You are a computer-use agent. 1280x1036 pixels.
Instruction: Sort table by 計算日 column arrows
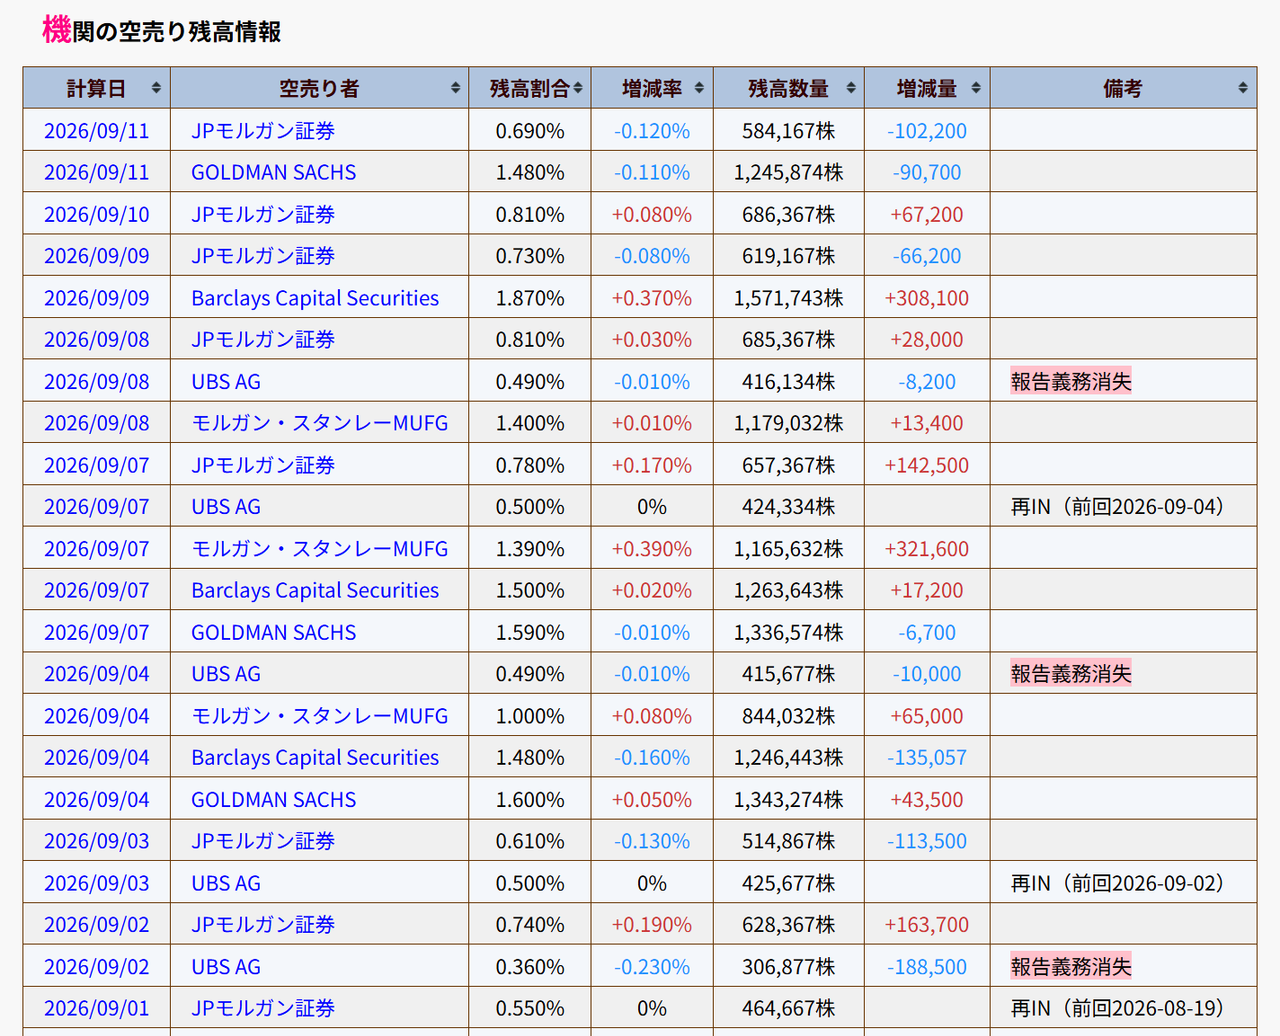point(156,88)
